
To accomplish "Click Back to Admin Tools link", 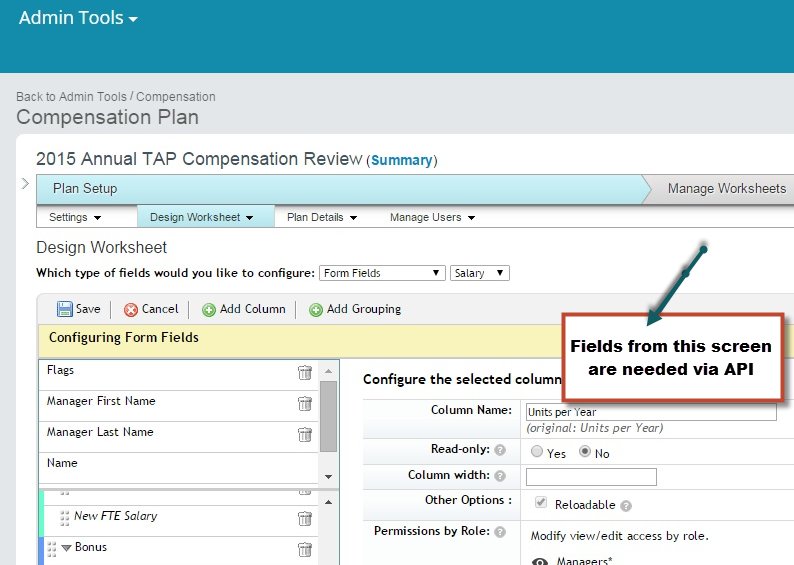I will [x=71, y=97].
